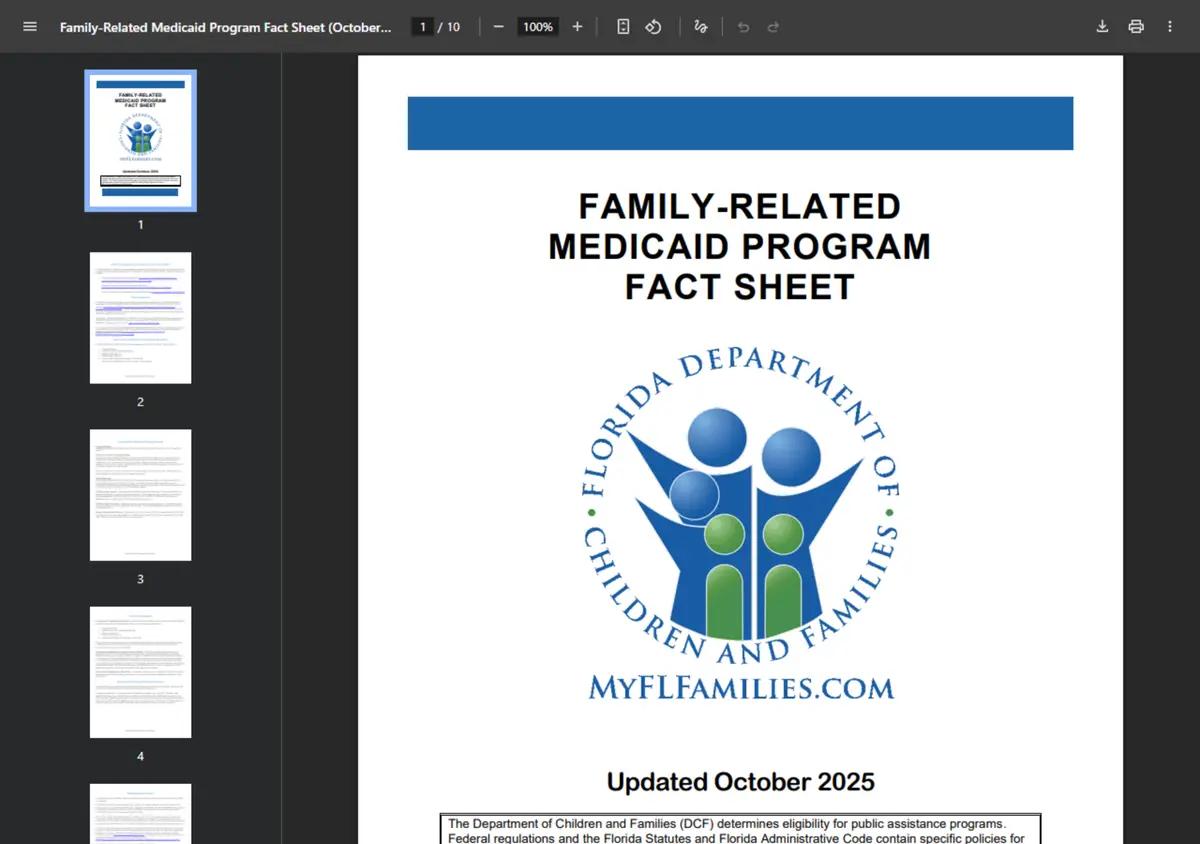Go to page 4 thumbnail

point(140,672)
